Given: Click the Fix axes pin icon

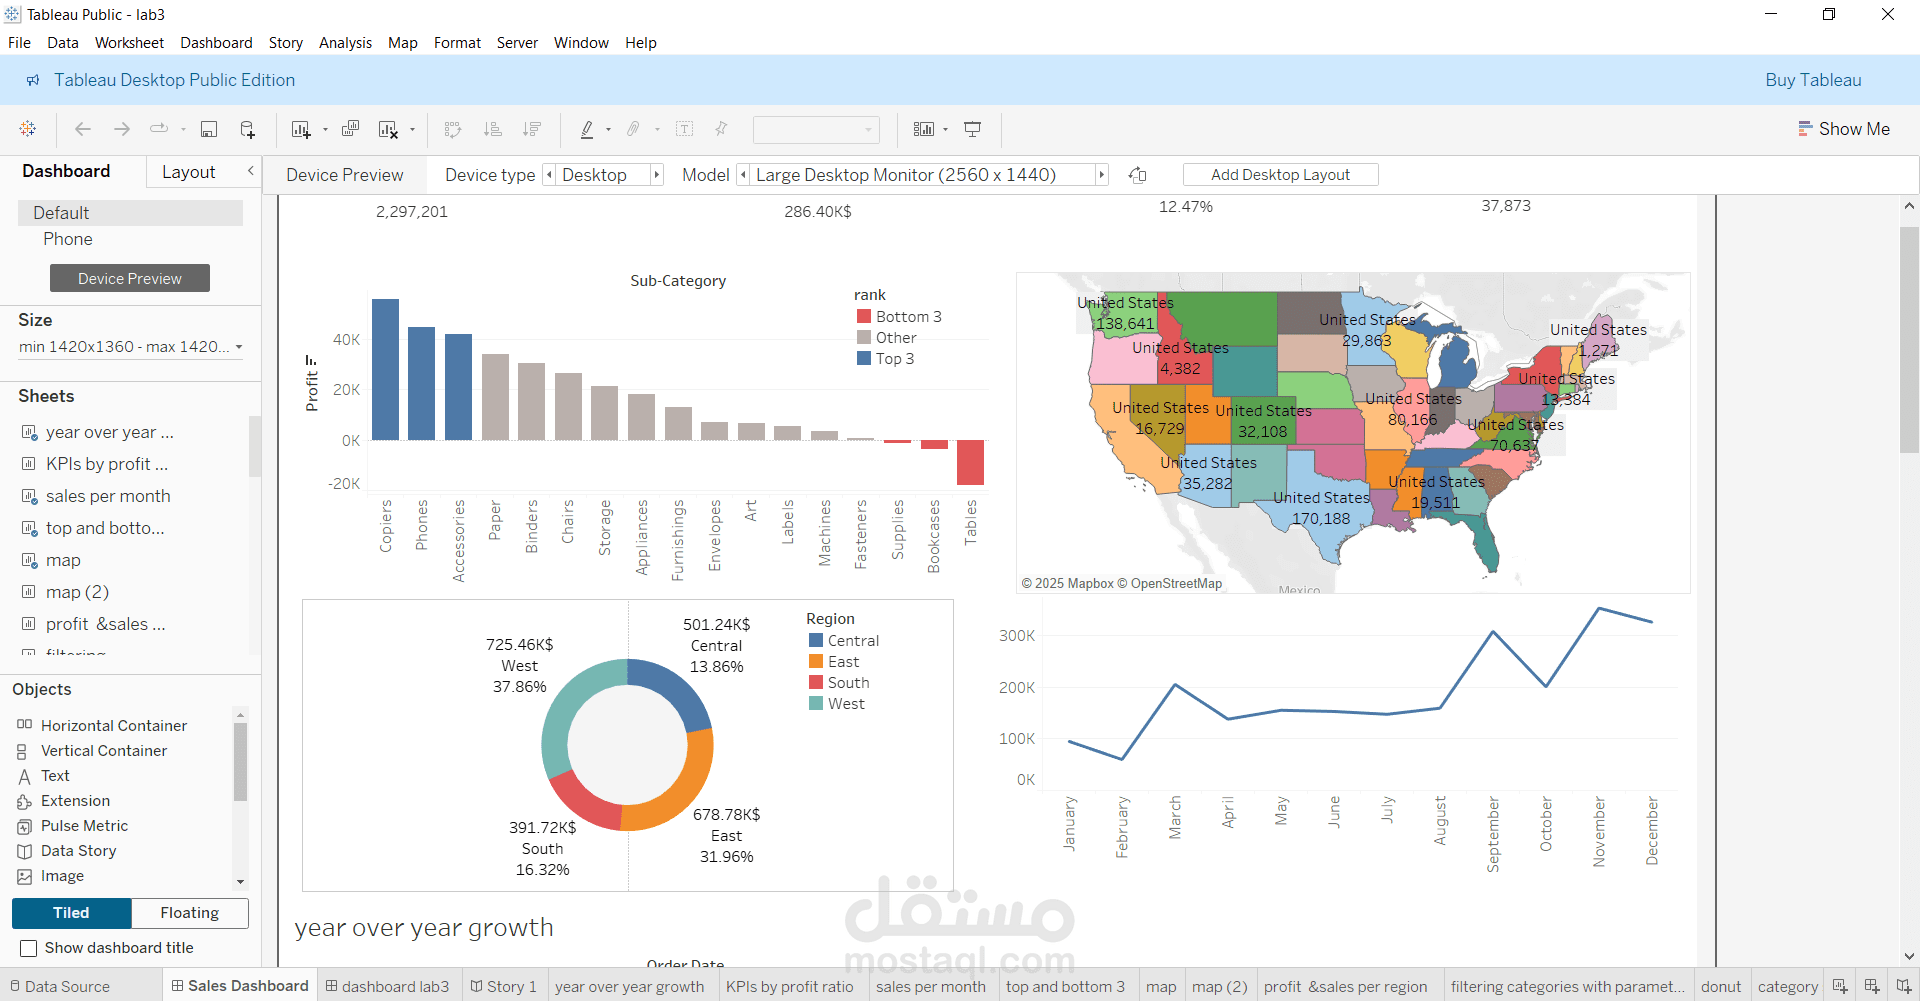Looking at the screenshot, I should point(721,129).
